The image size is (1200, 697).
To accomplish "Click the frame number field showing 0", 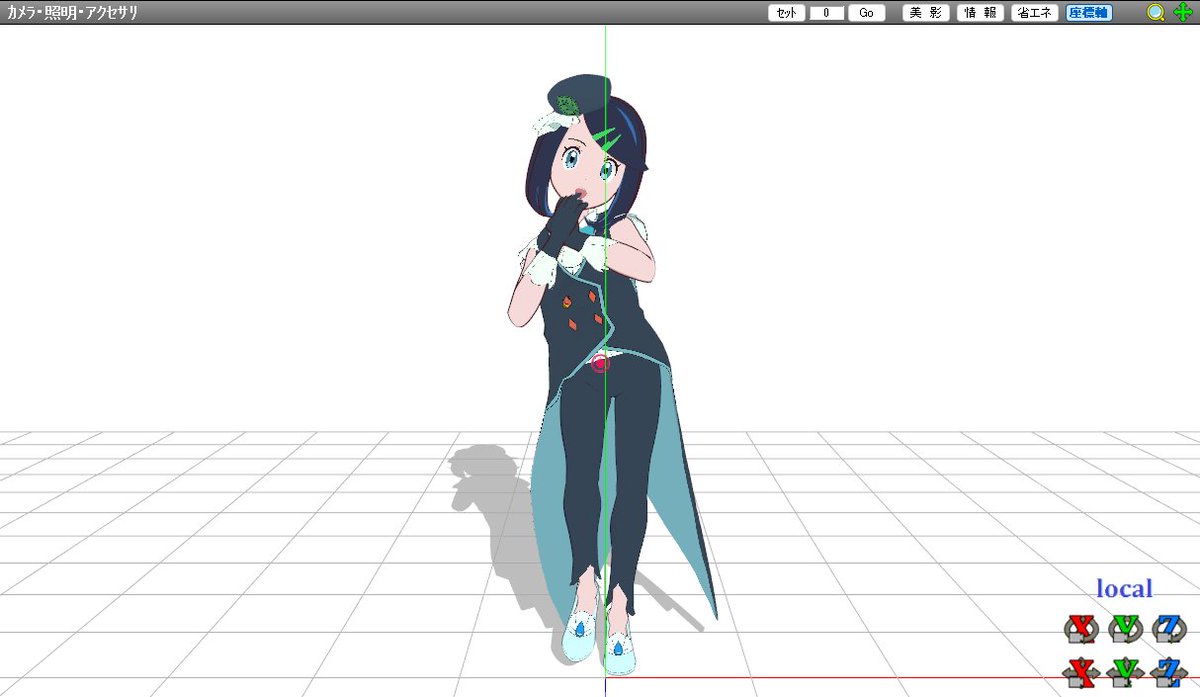I will coord(827,13).
